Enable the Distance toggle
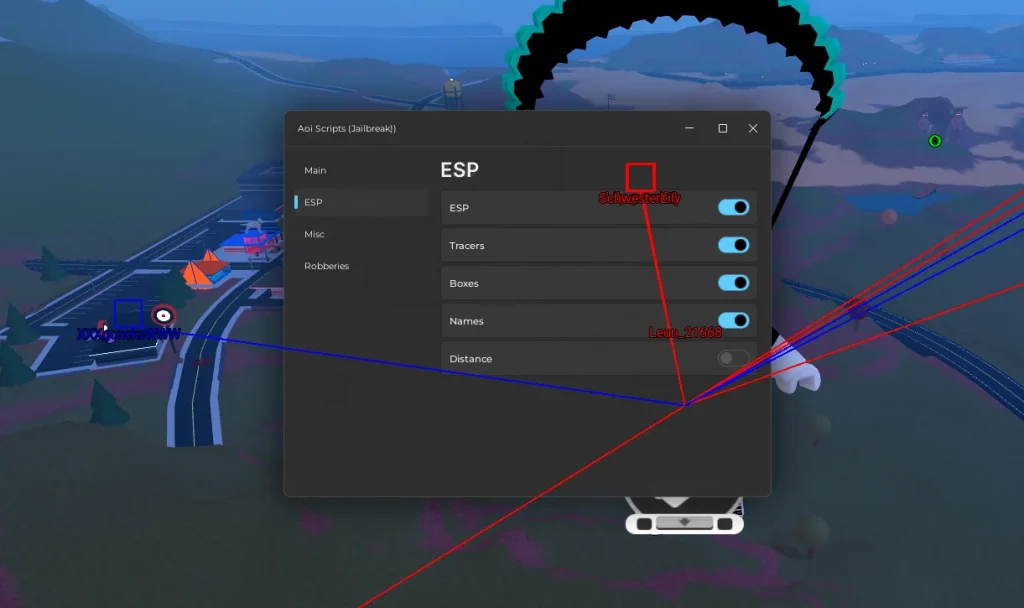 point(733,358)
